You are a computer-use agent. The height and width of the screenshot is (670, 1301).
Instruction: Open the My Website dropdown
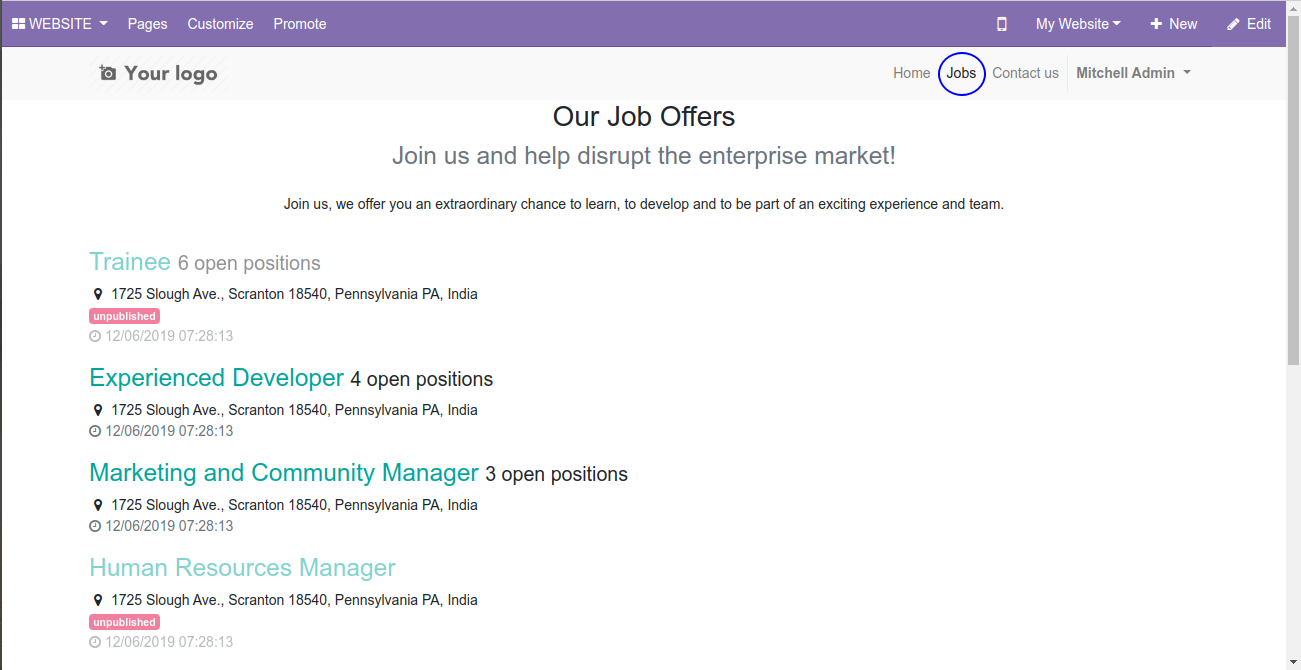1078,24
